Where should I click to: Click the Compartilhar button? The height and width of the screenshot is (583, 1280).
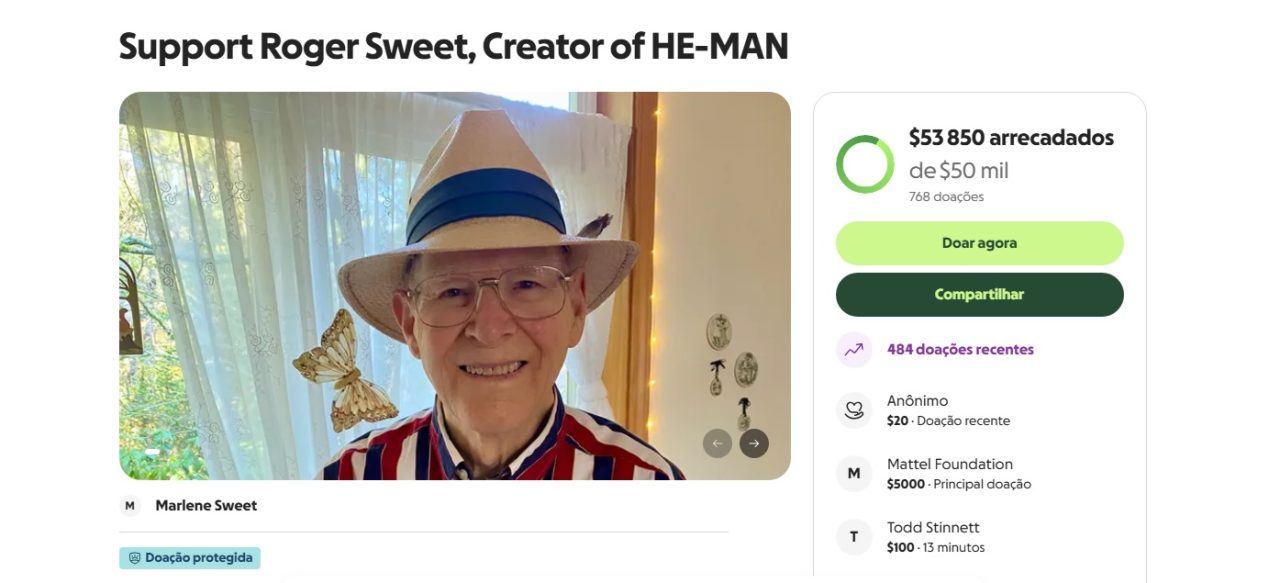(x=979, y=294)
